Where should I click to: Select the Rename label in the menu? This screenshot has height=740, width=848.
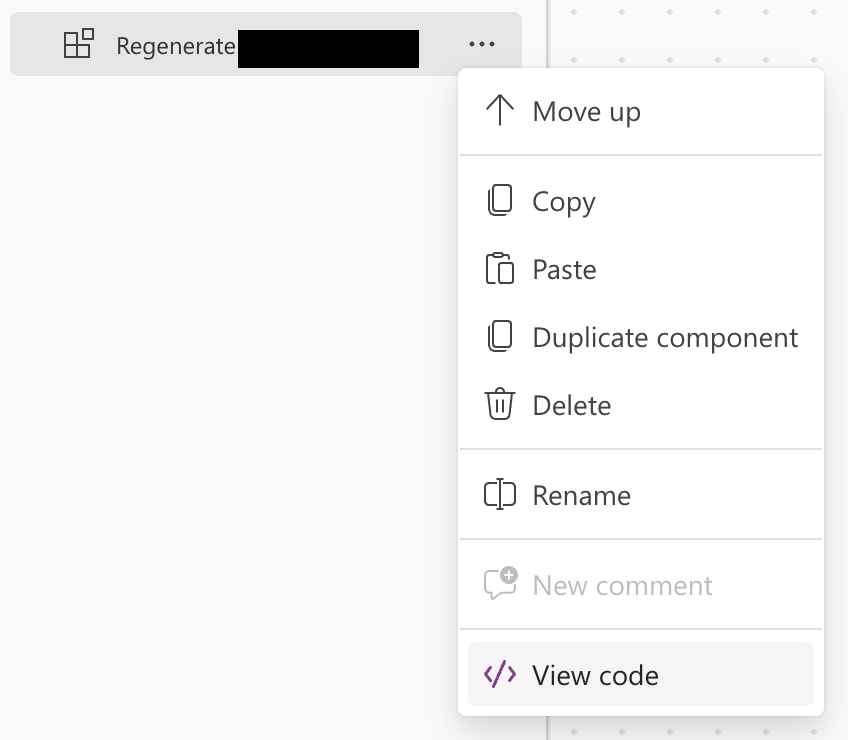[582, 496]
